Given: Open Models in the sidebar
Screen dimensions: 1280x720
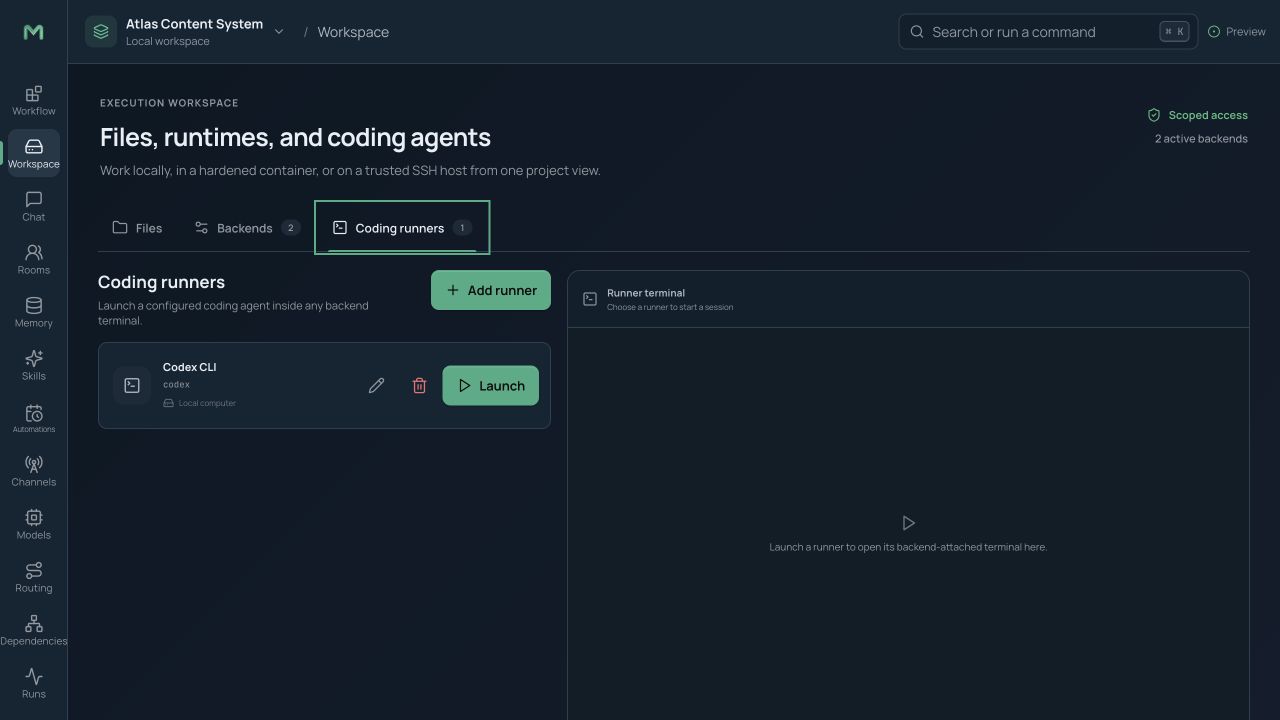Looking at the screenshot, I should pyautogui.click(x=33, y=524).
